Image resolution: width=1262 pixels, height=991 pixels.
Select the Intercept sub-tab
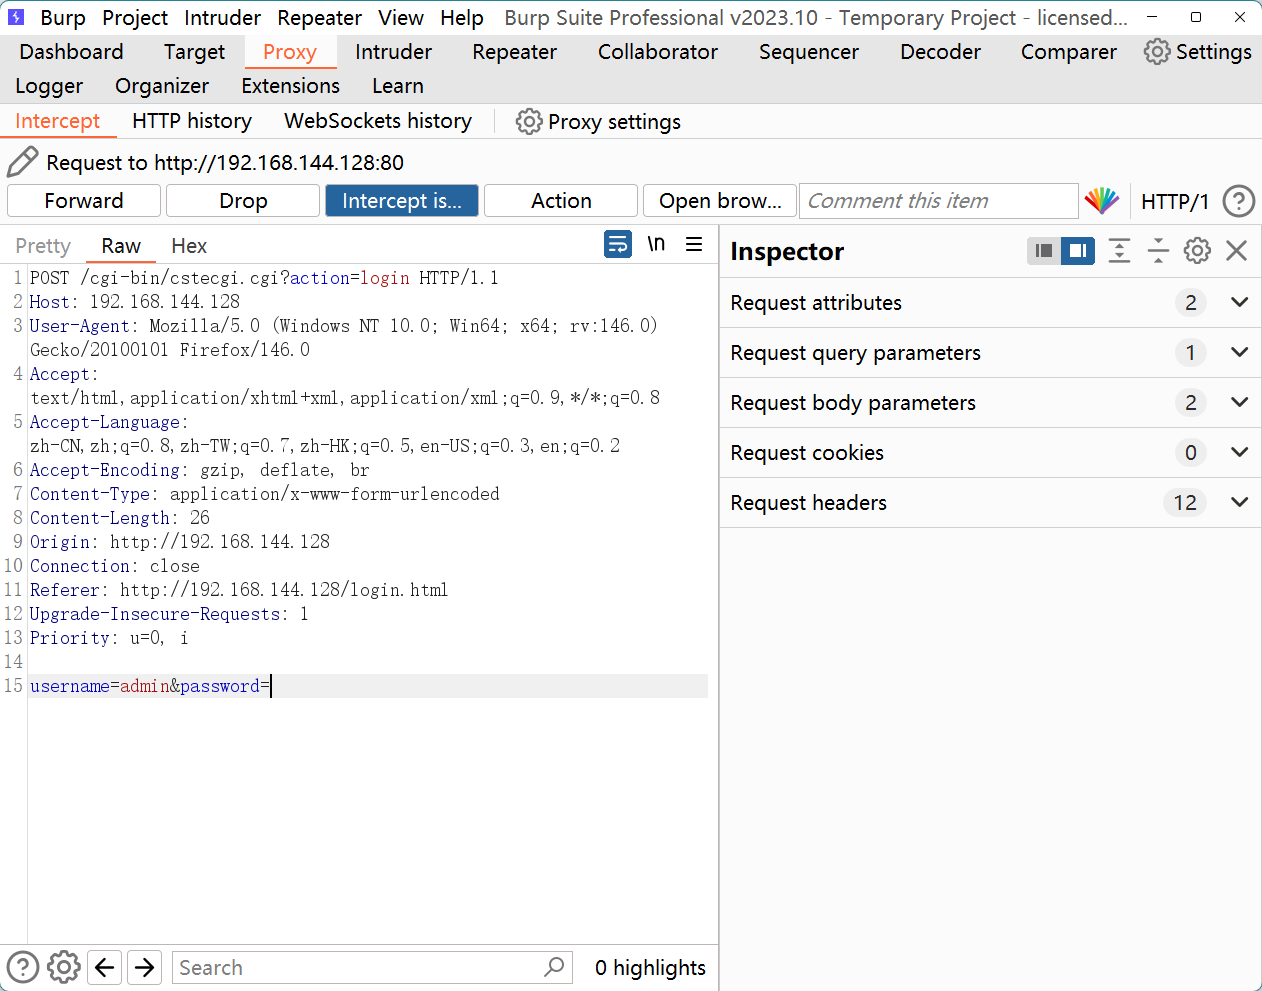tap(58, 121)
